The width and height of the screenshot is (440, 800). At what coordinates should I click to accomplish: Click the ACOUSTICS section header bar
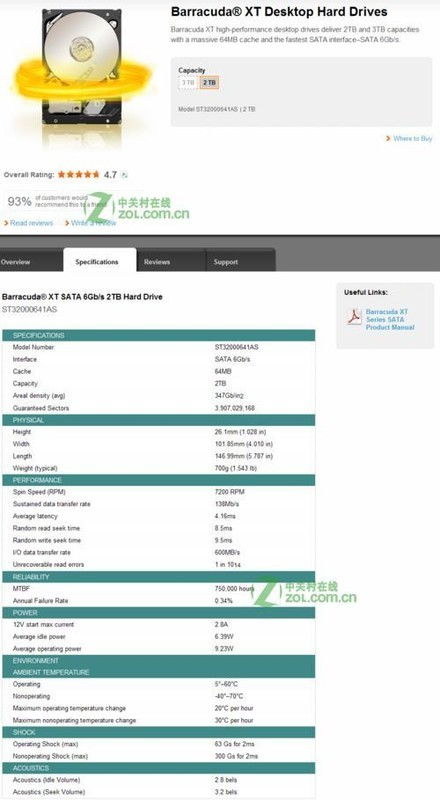pyautogui.click(x=159, y=768)
